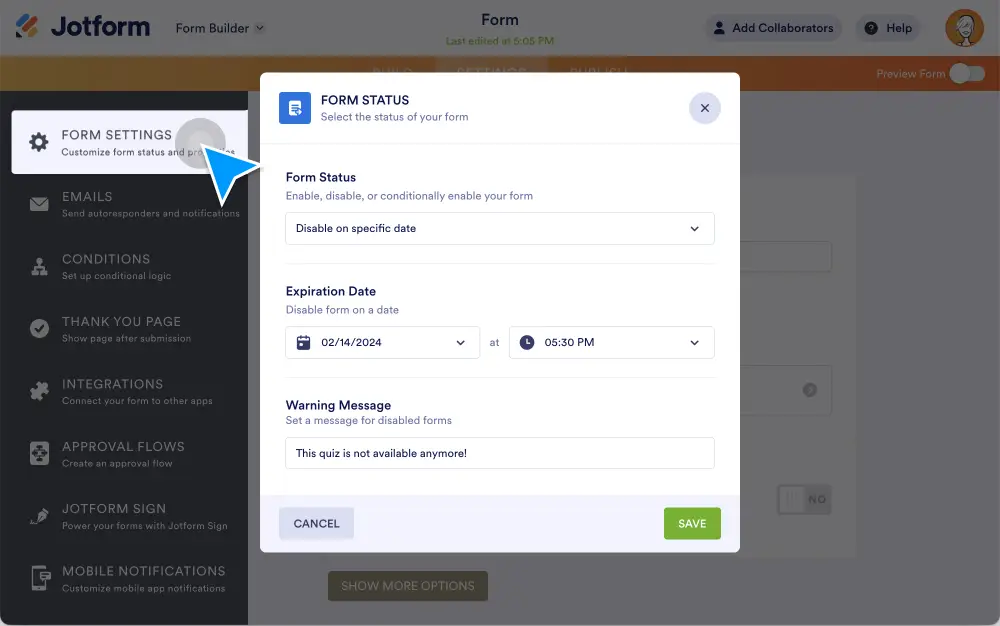Click the Conditions hierarchy icon

point(39,267)
